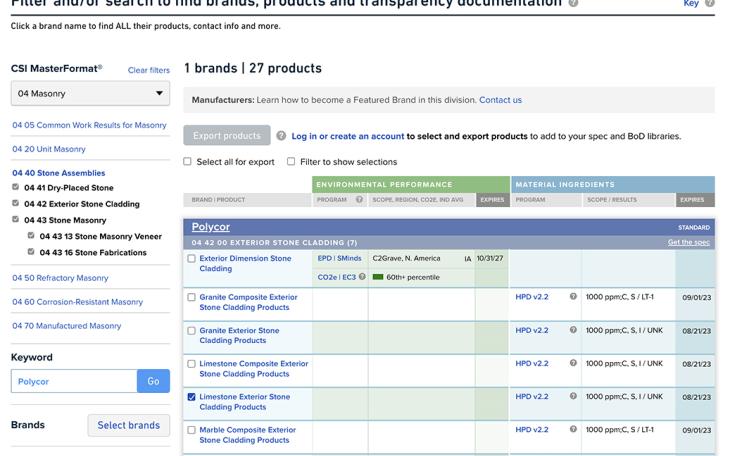This screenshot has height=456, width=730.
Task: Expand 04 50 Refractory Masonry section
Action: pyautogui.click(x=60, y=278)
